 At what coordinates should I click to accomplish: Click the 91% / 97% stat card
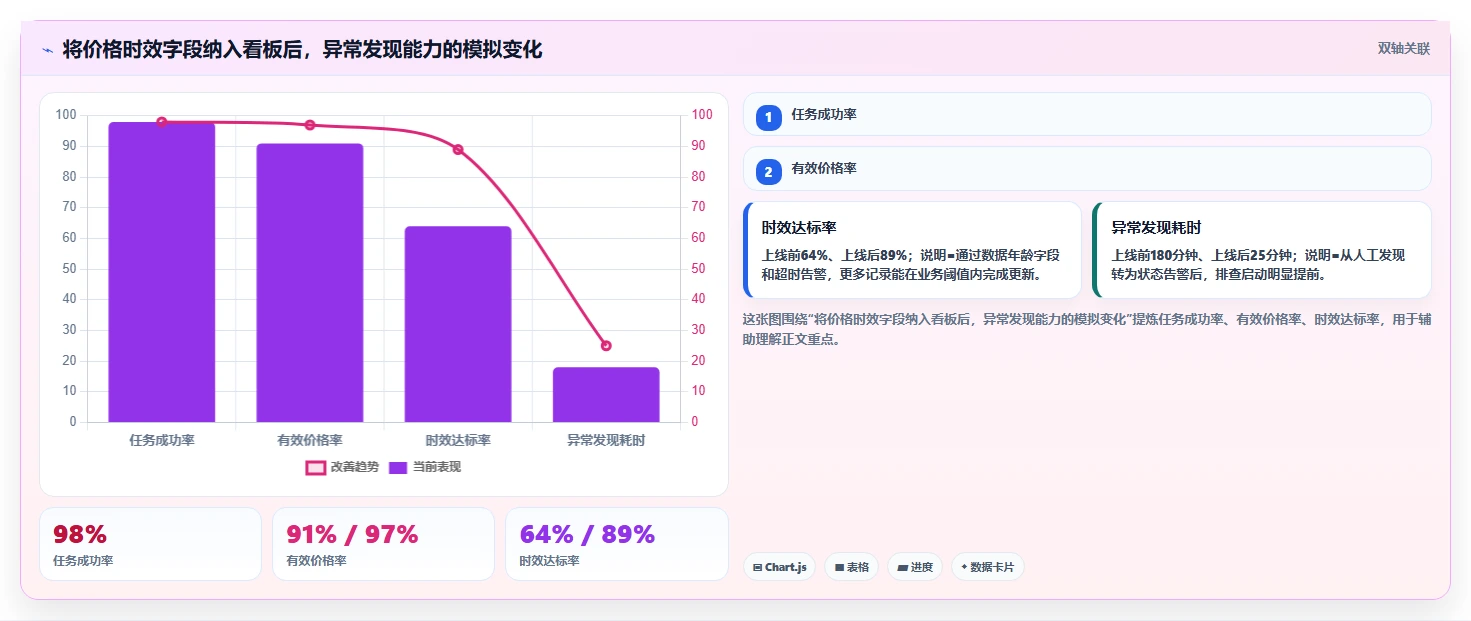coord(383,544)
